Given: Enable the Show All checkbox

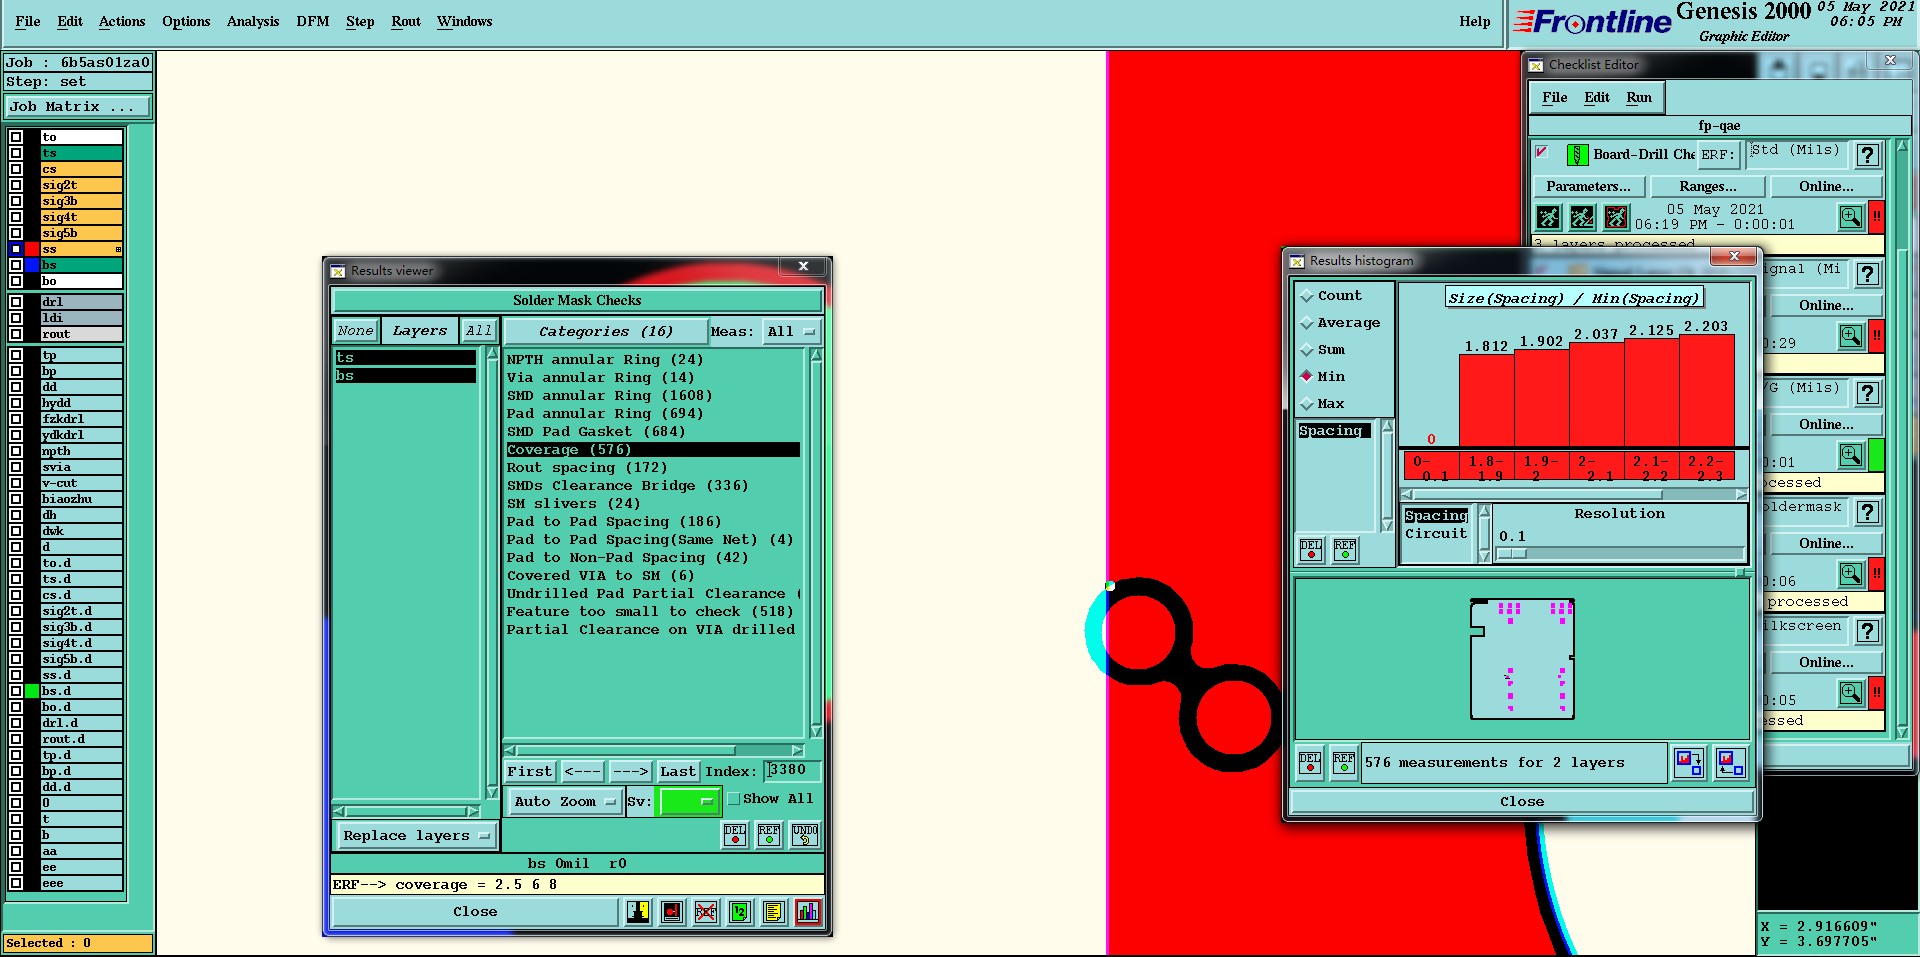Looking at the screenshot, I should [x=734, y=798].
